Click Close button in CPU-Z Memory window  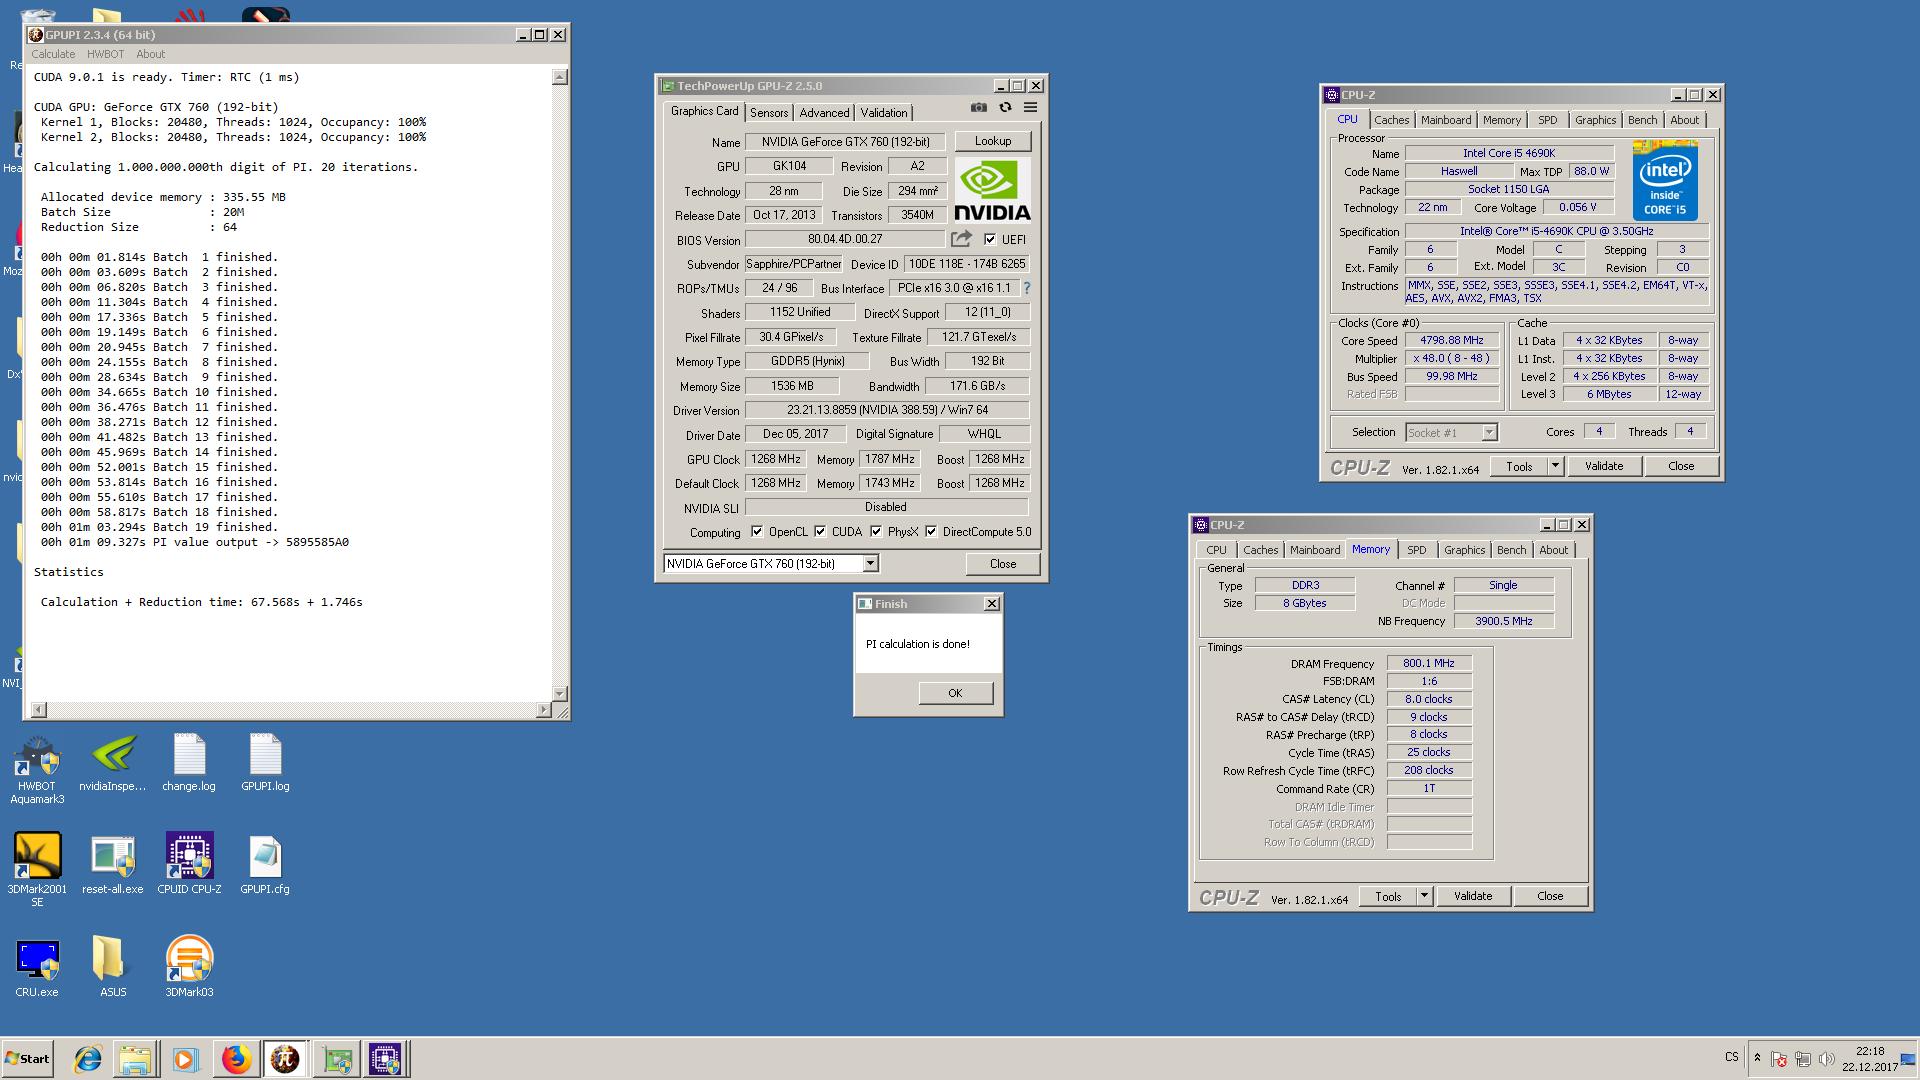point(1550,896)
